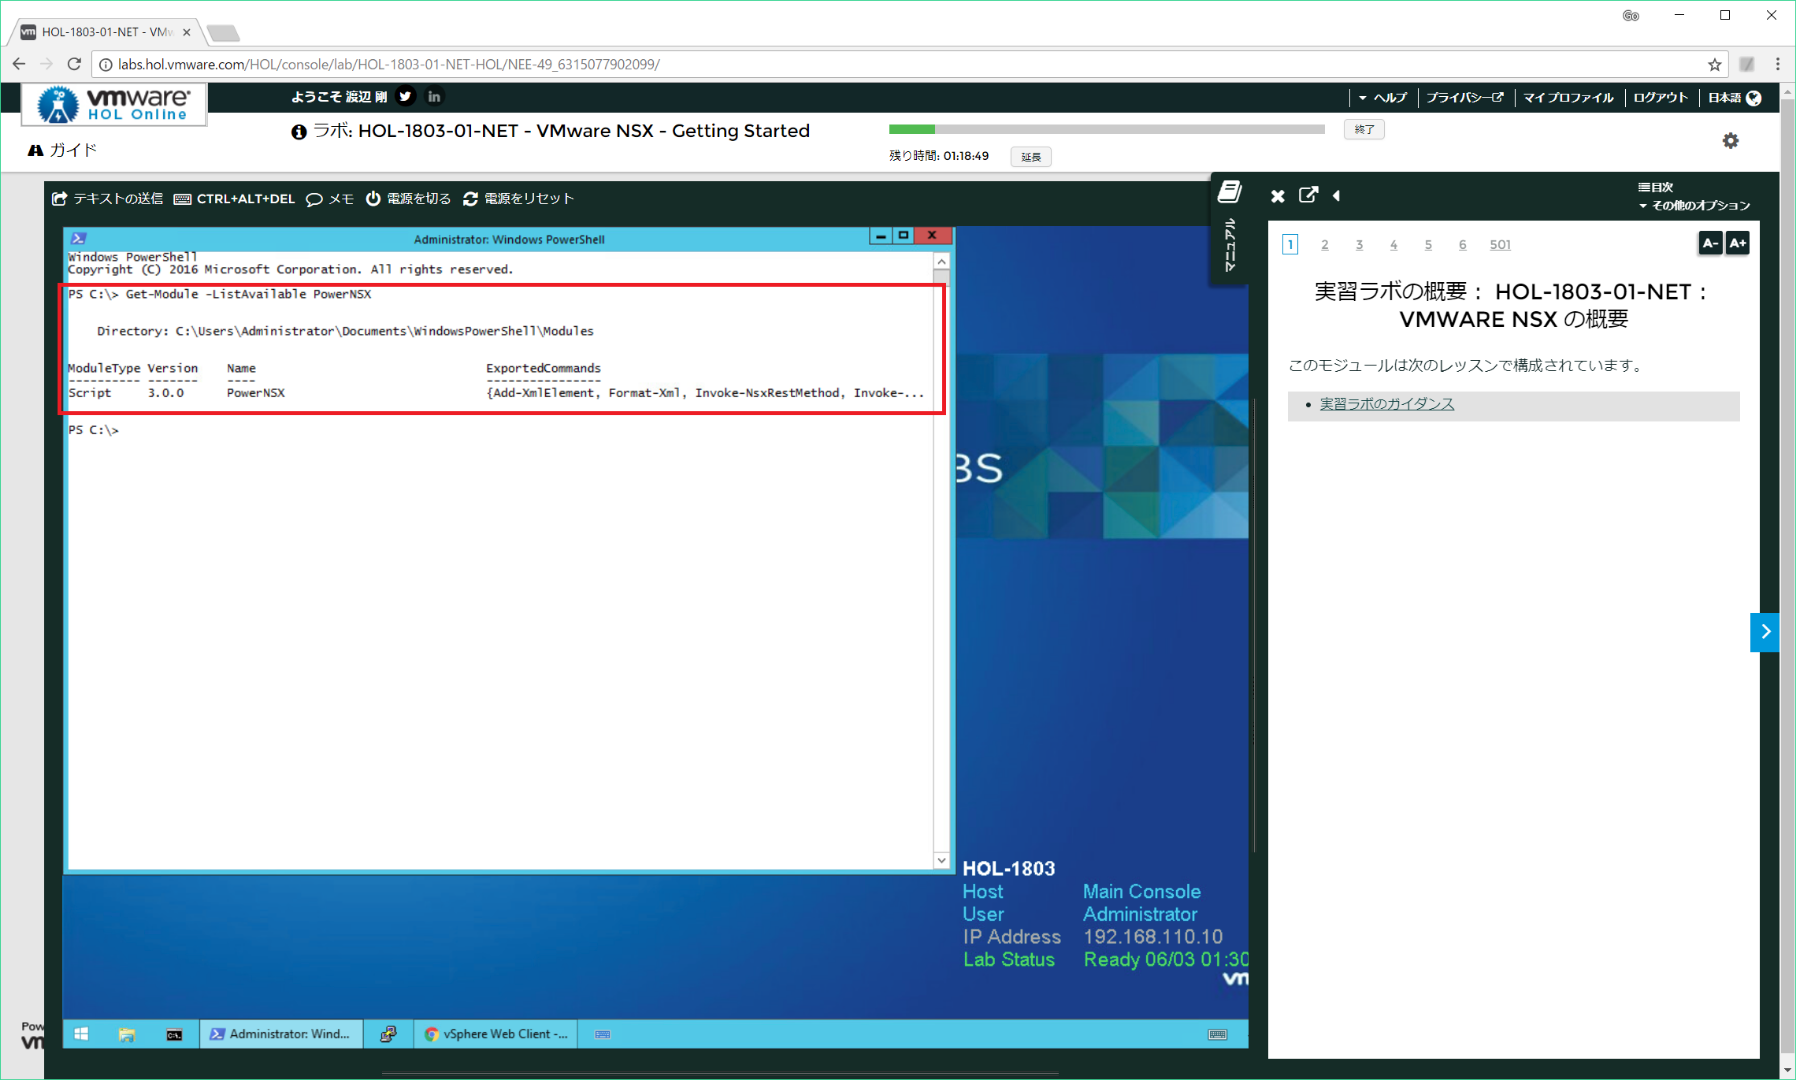Open the 実習ラボのガイダンス link

1387,404
